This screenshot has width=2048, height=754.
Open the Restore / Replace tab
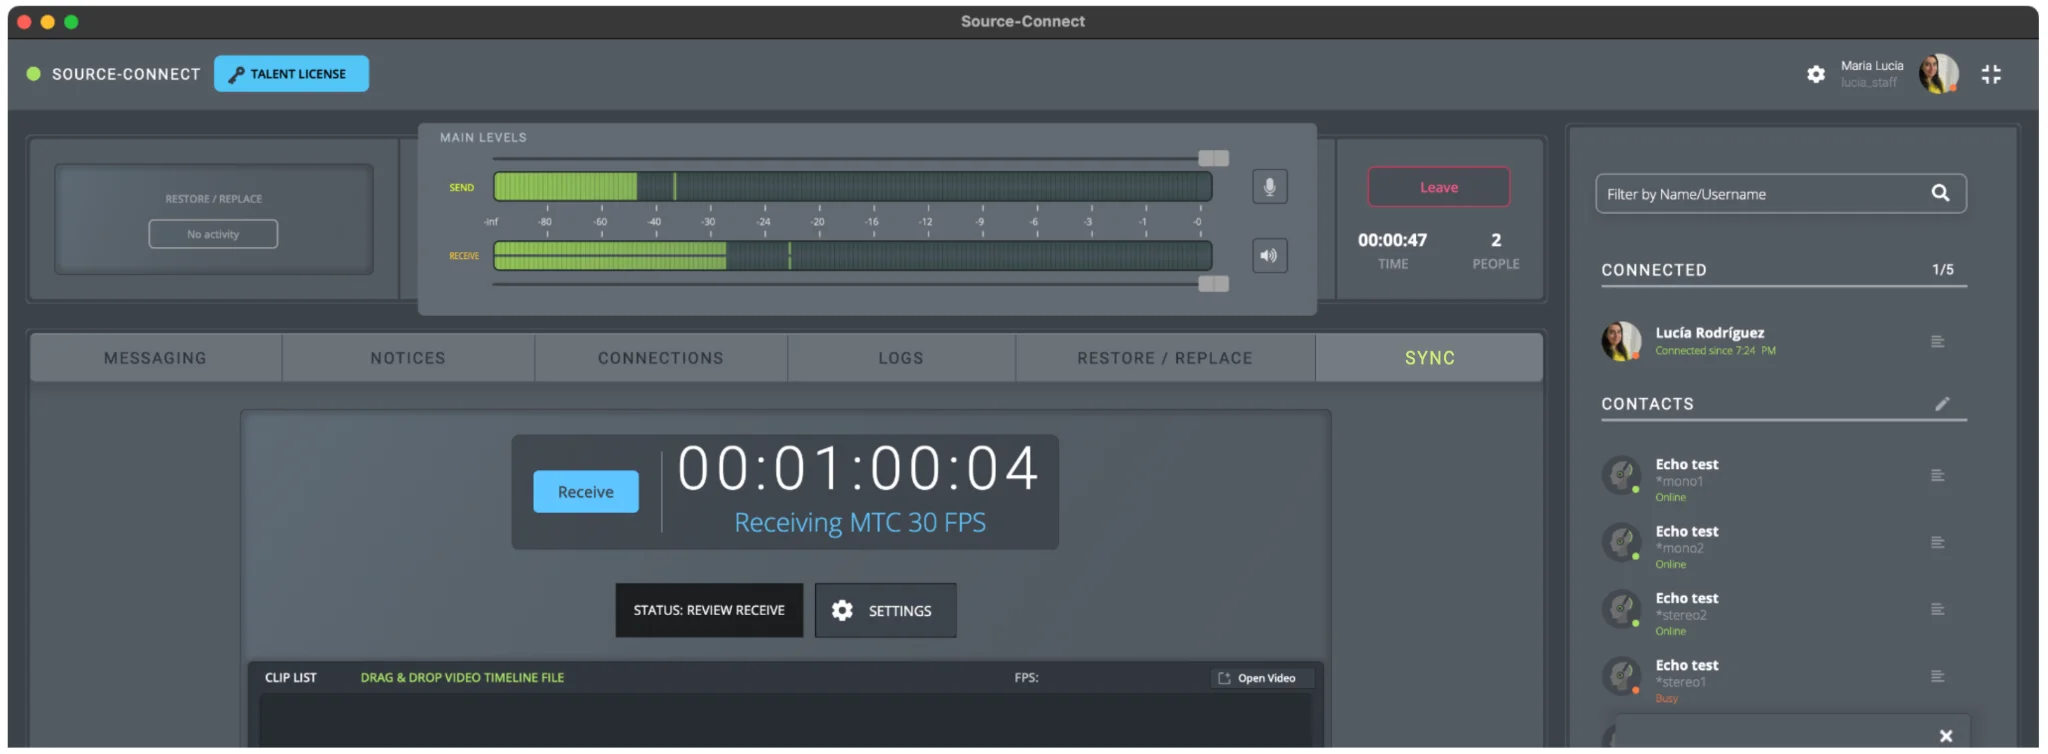[x=1165, y=358]
